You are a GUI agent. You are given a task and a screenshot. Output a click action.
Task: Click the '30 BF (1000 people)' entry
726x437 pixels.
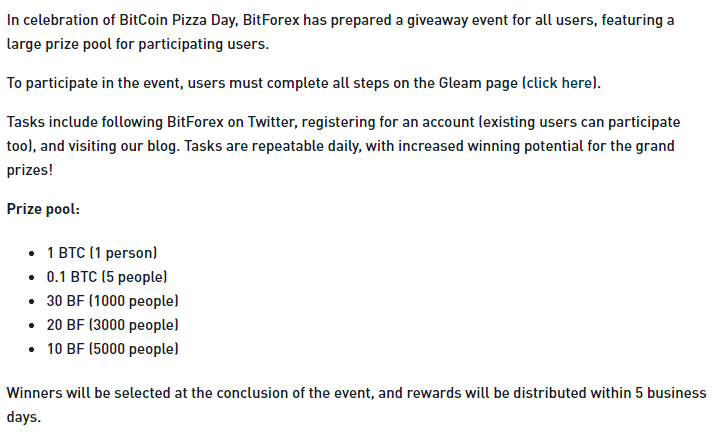tap(113, 301)
